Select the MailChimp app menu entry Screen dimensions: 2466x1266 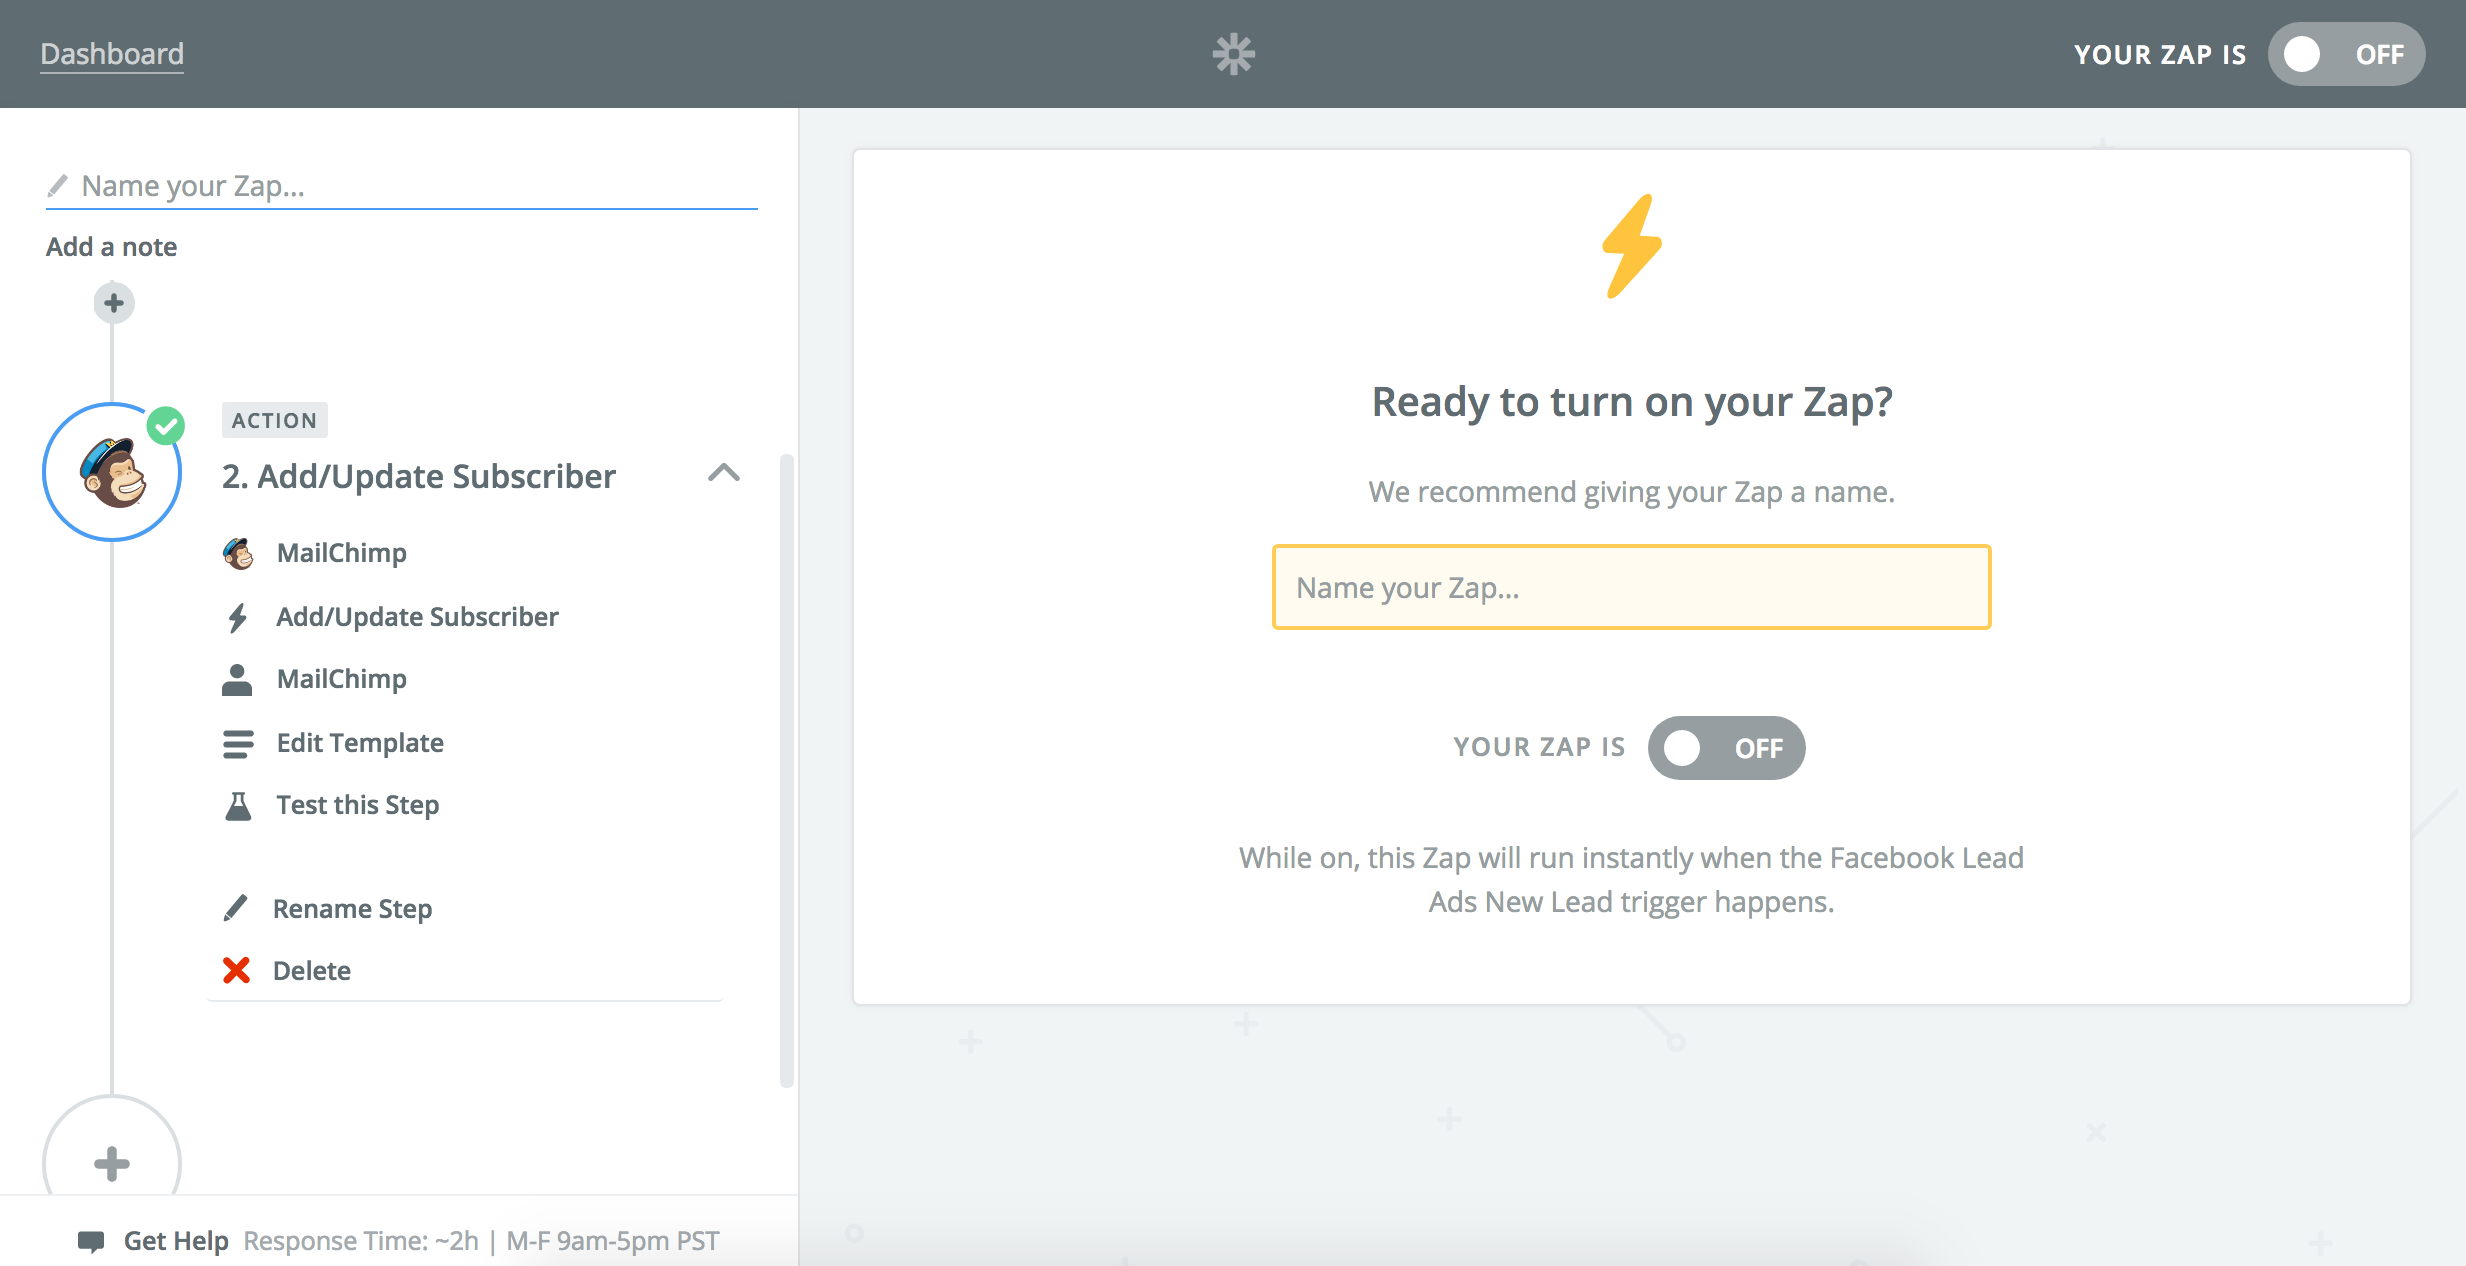pyautogui.click(x=342, y=553)
